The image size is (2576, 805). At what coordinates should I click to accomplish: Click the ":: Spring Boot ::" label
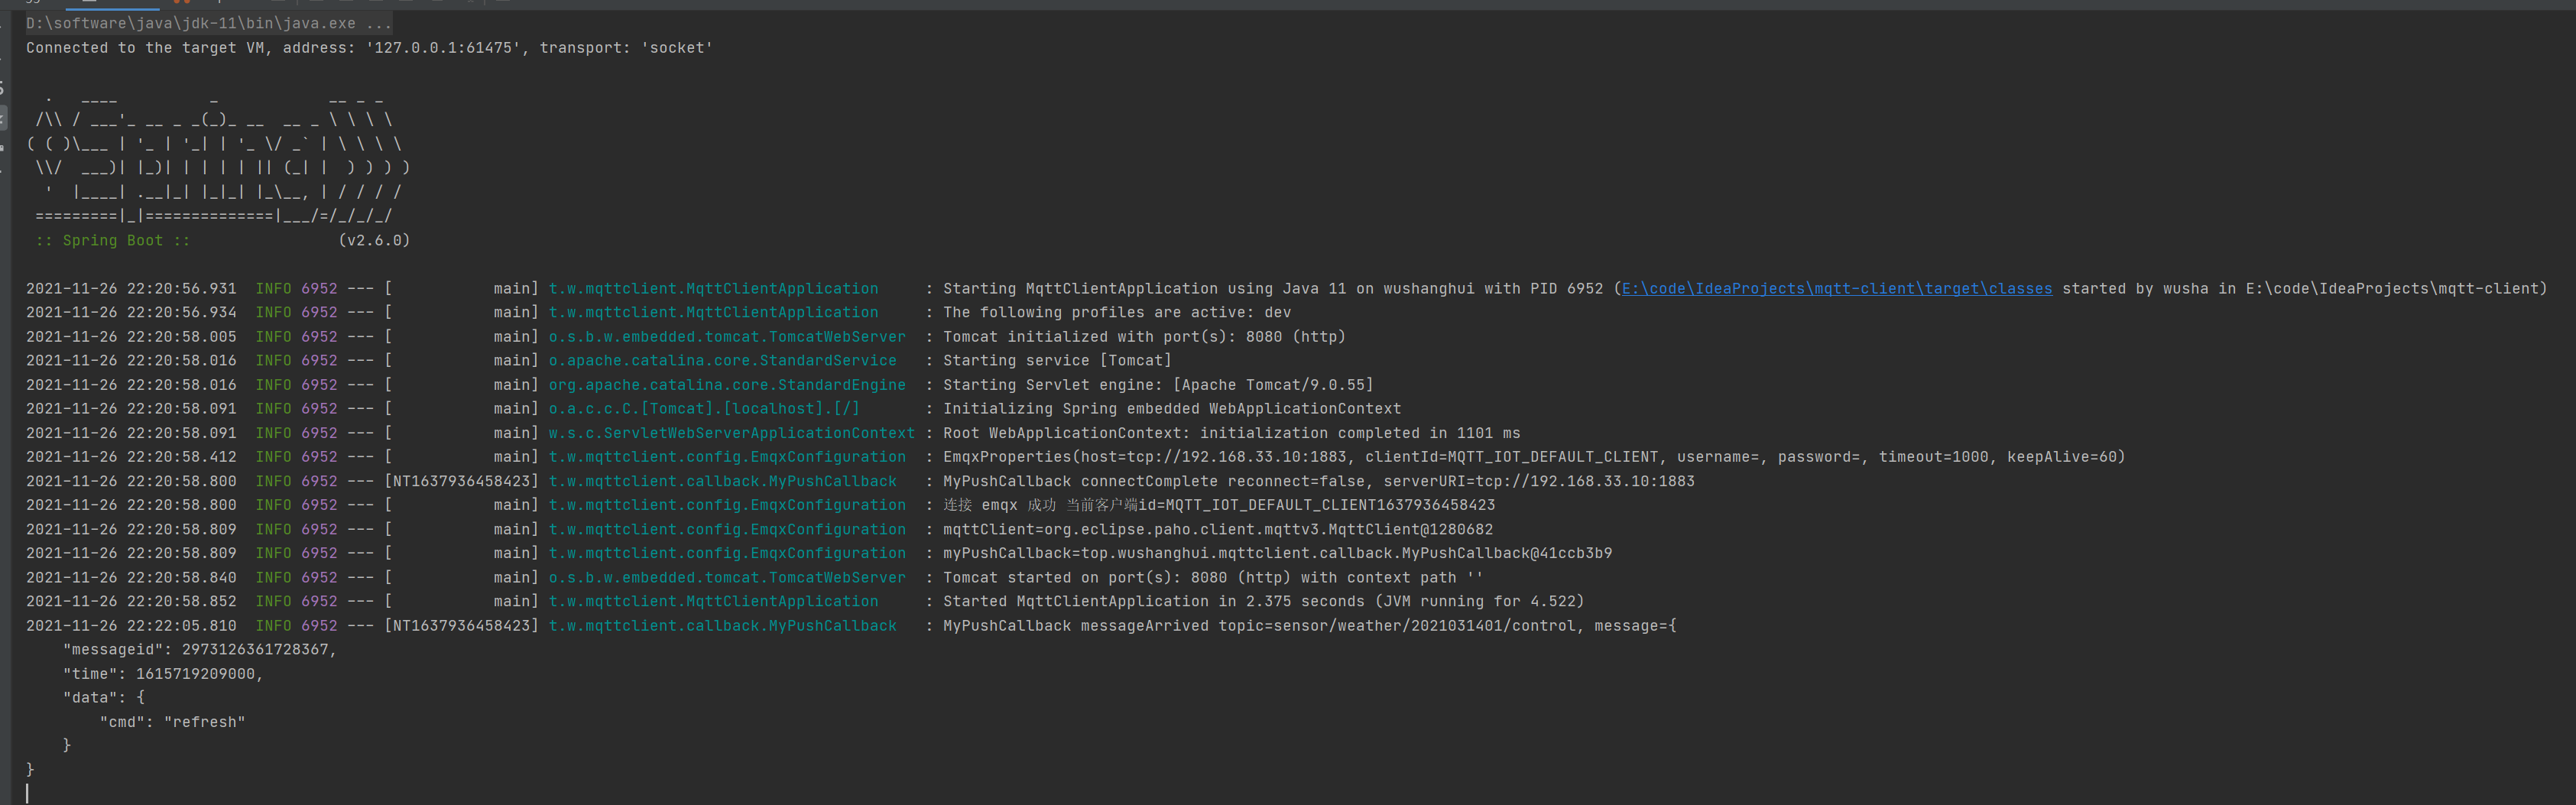(x=112, y=241)
